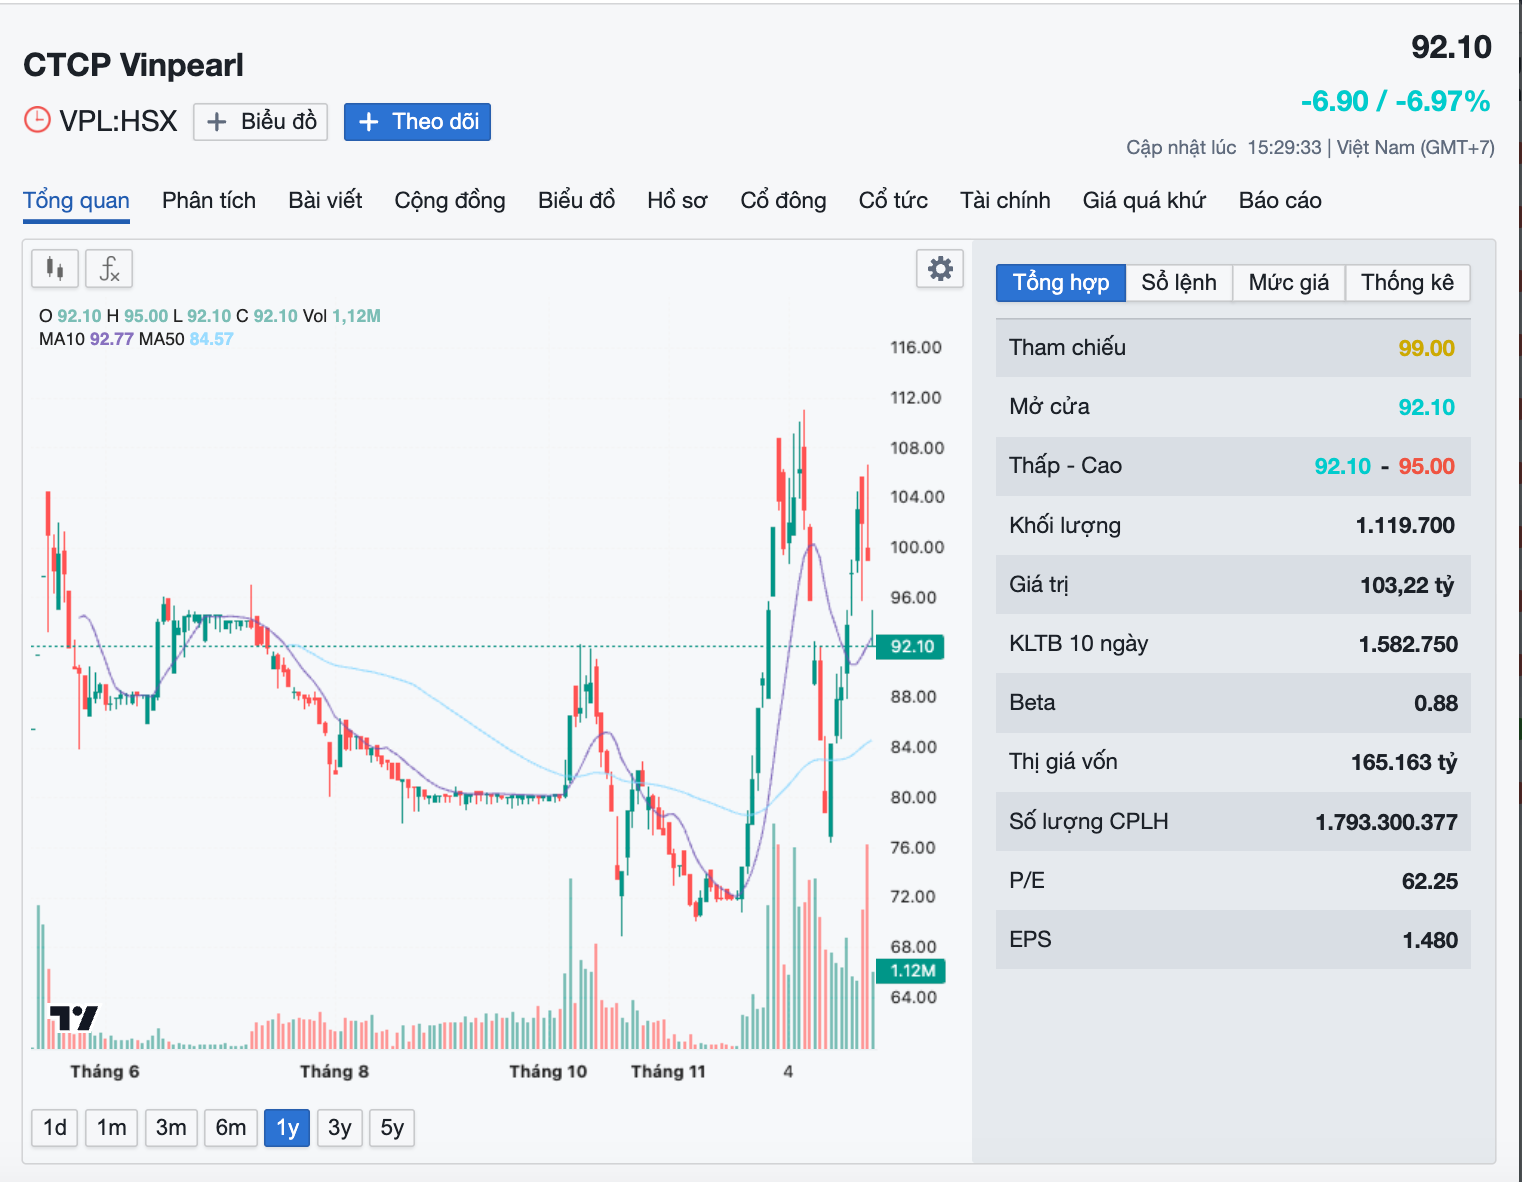
Task: Click the 92.10 price label on axis
Action: tap(911, 647)
